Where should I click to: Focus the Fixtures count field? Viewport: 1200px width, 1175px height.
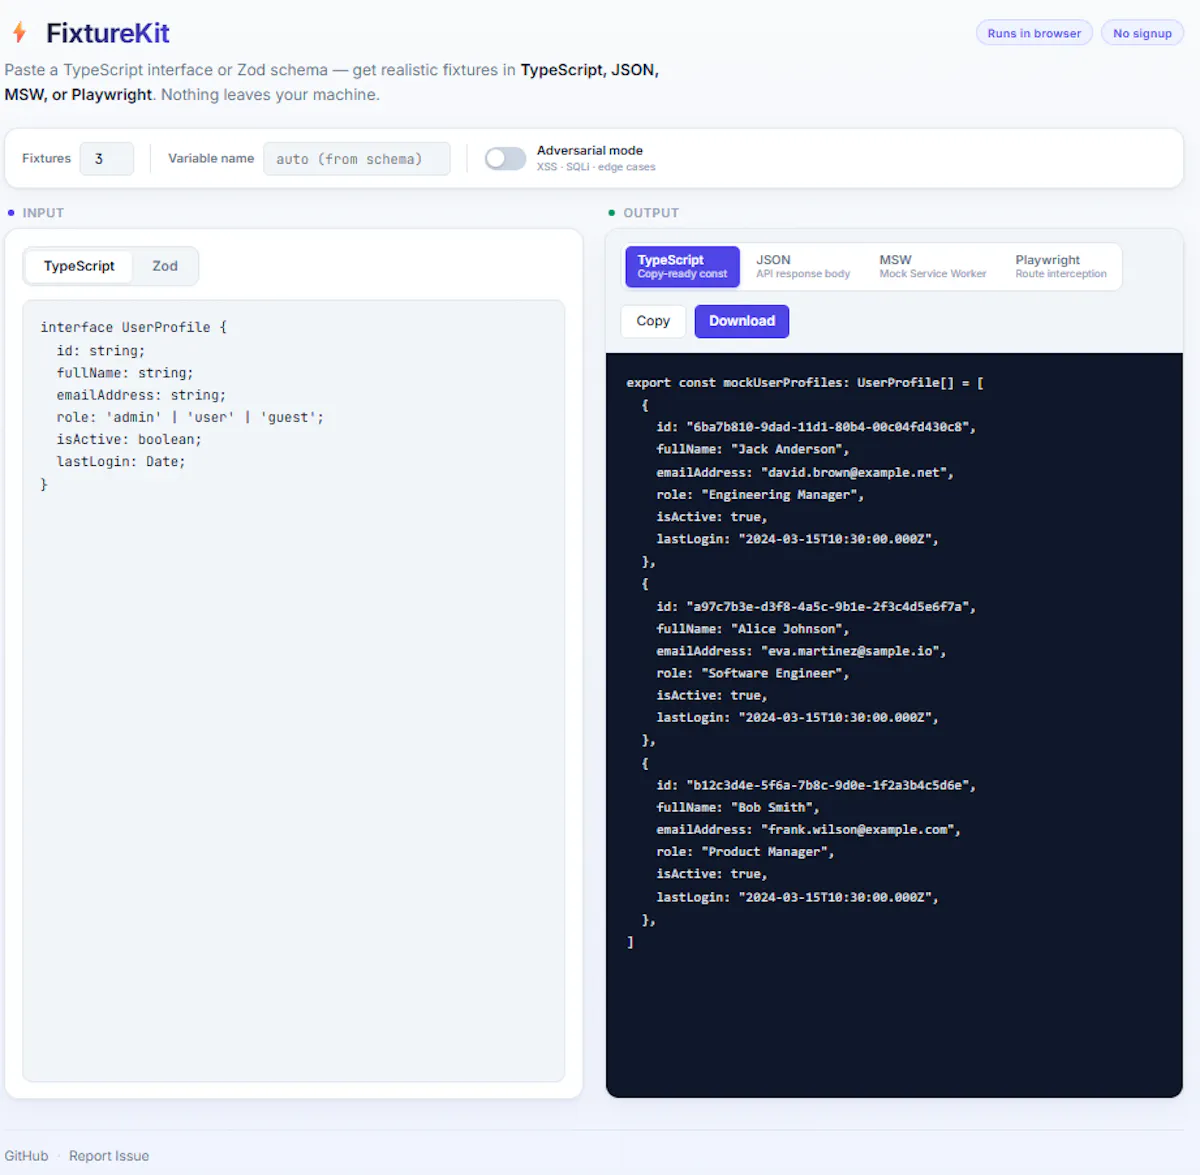(107, 159)
